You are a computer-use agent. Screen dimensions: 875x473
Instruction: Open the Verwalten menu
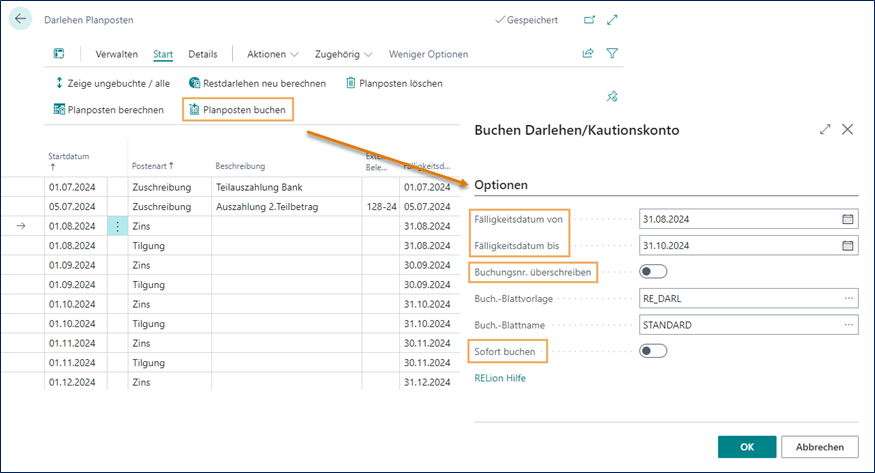117,54
